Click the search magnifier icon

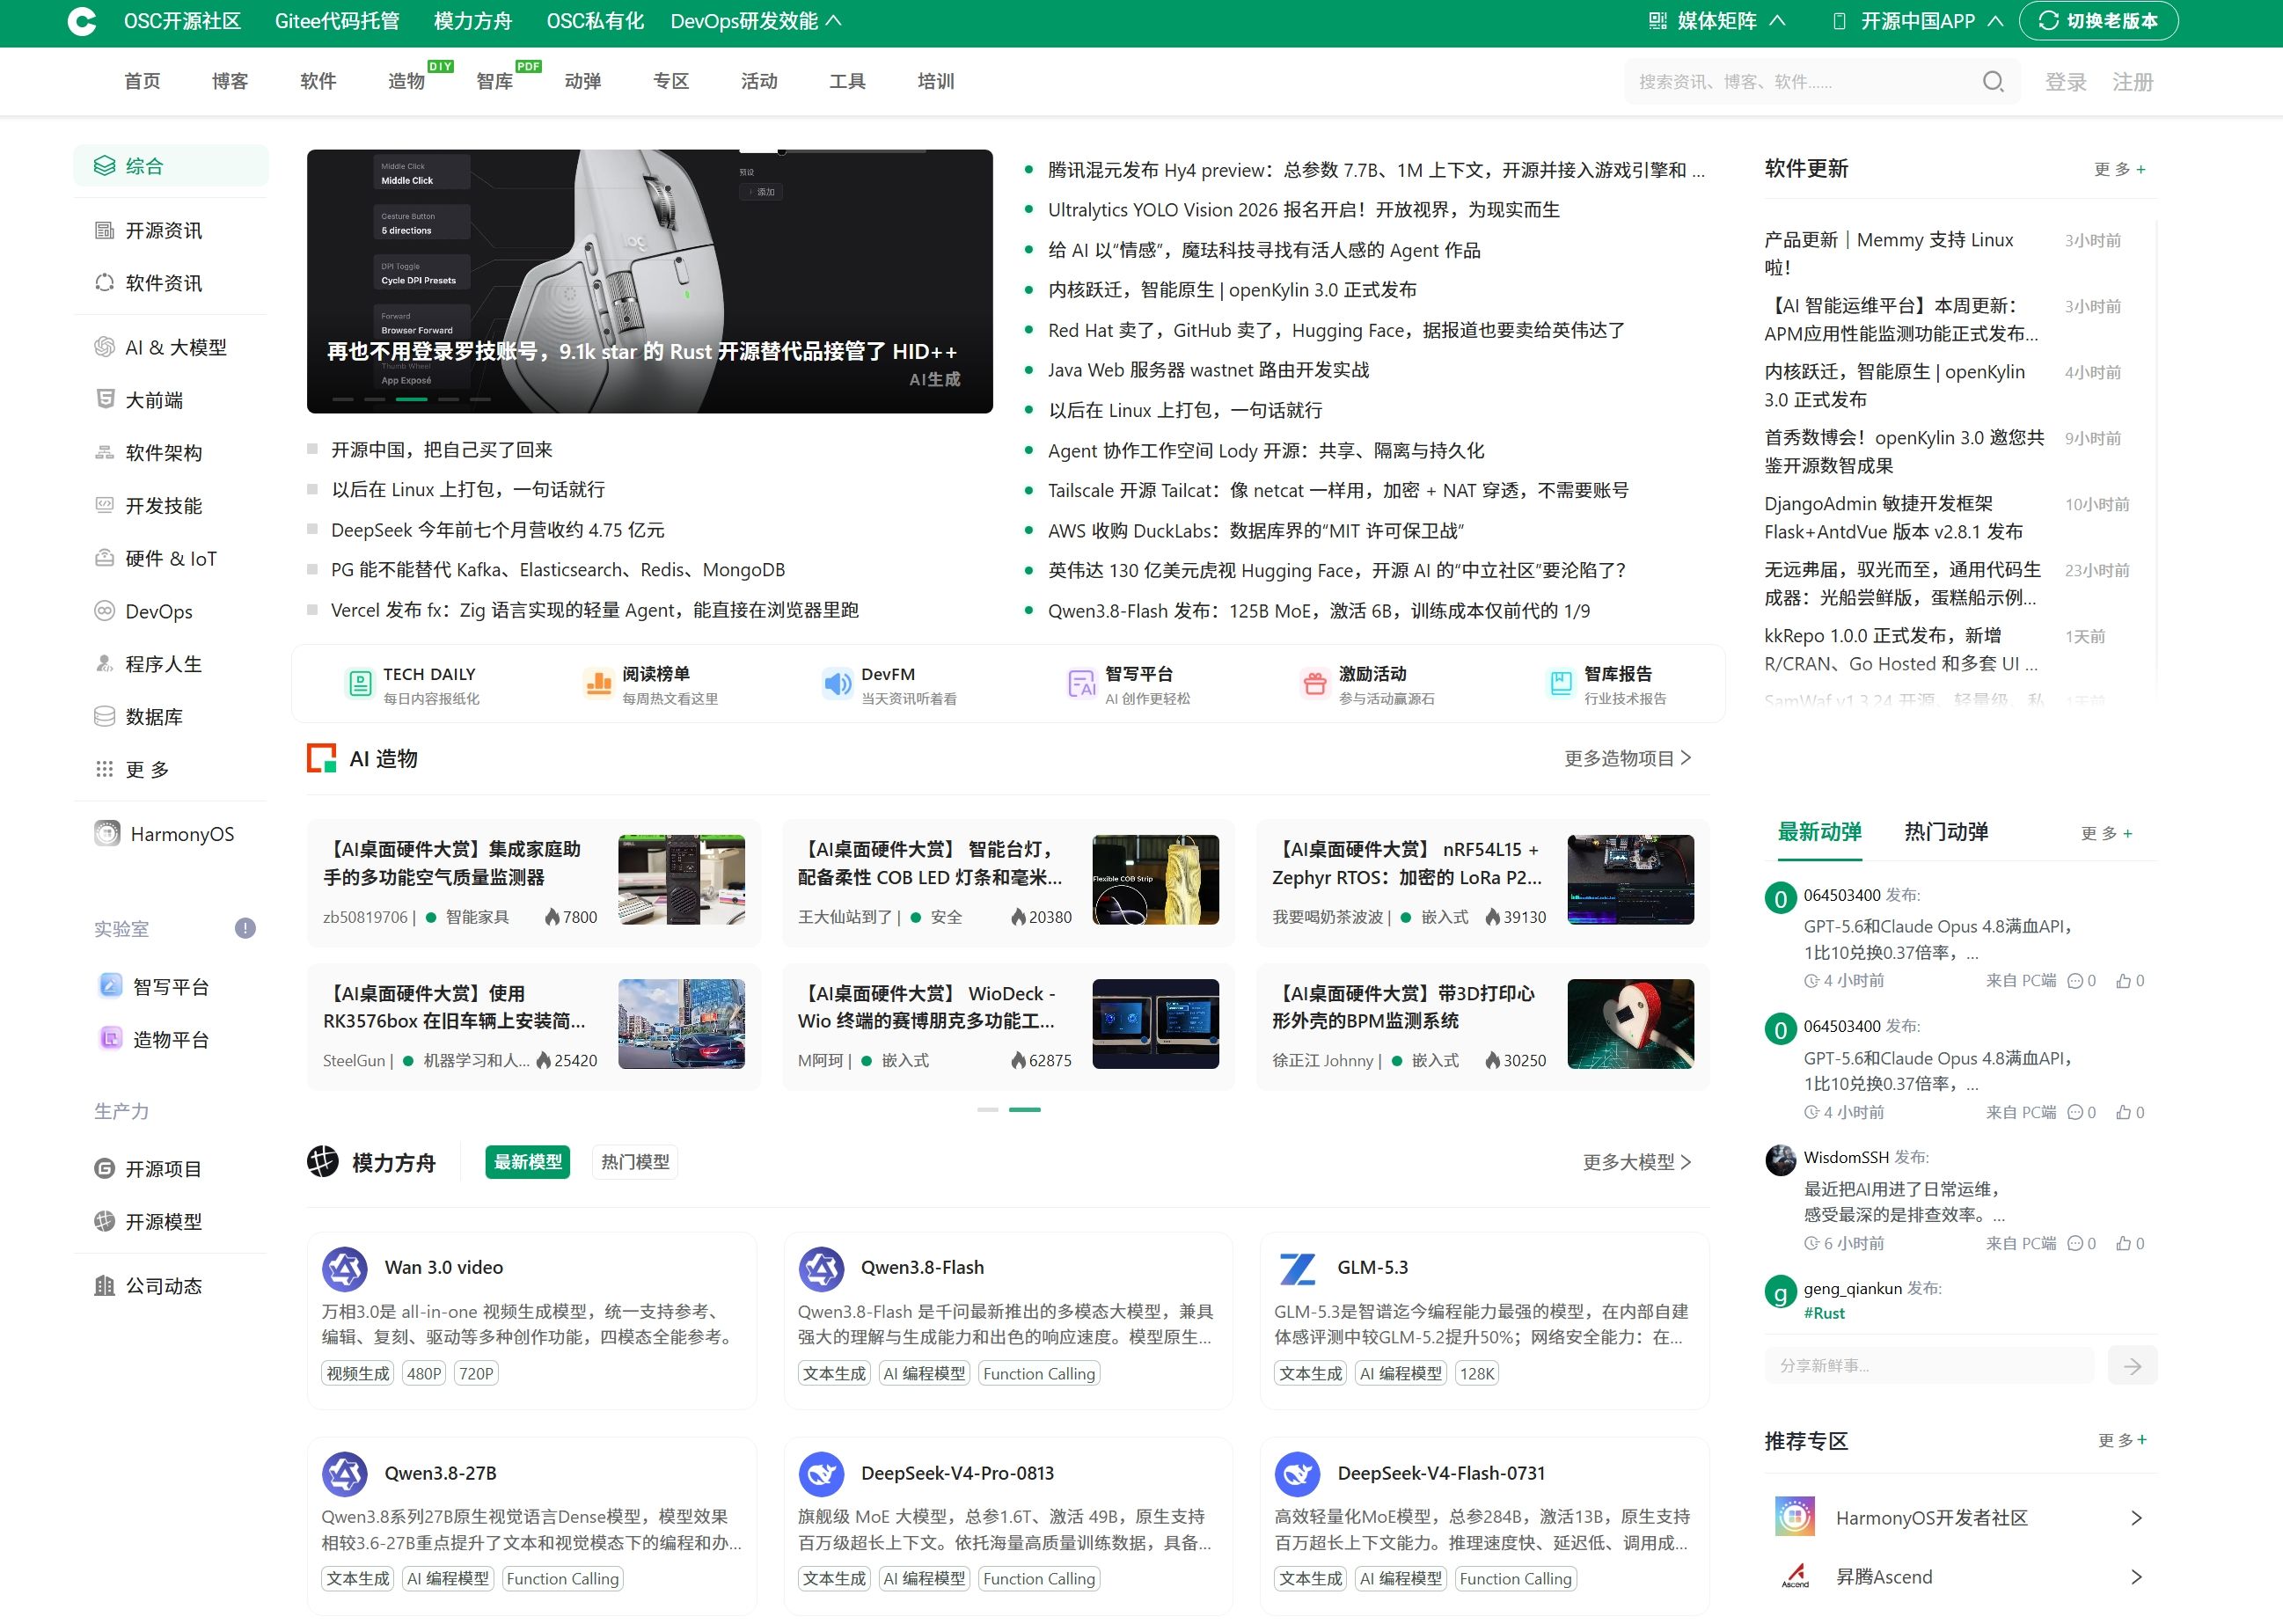(1993, 81)
